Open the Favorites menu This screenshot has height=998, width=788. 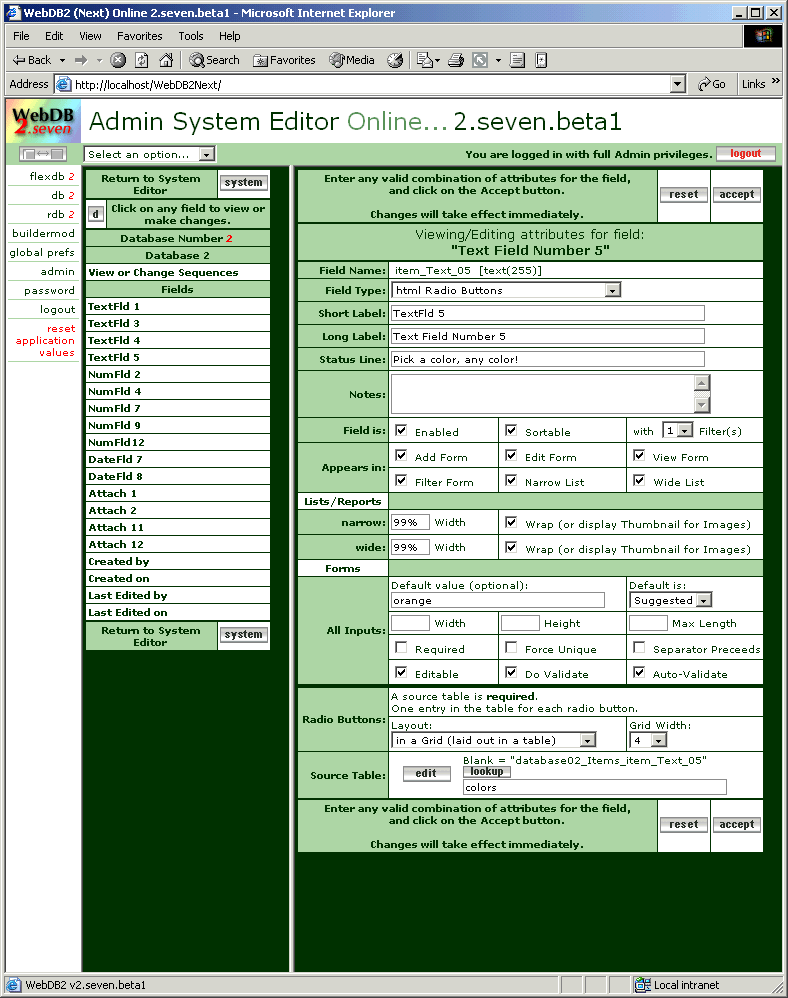(x=139, y=36)
